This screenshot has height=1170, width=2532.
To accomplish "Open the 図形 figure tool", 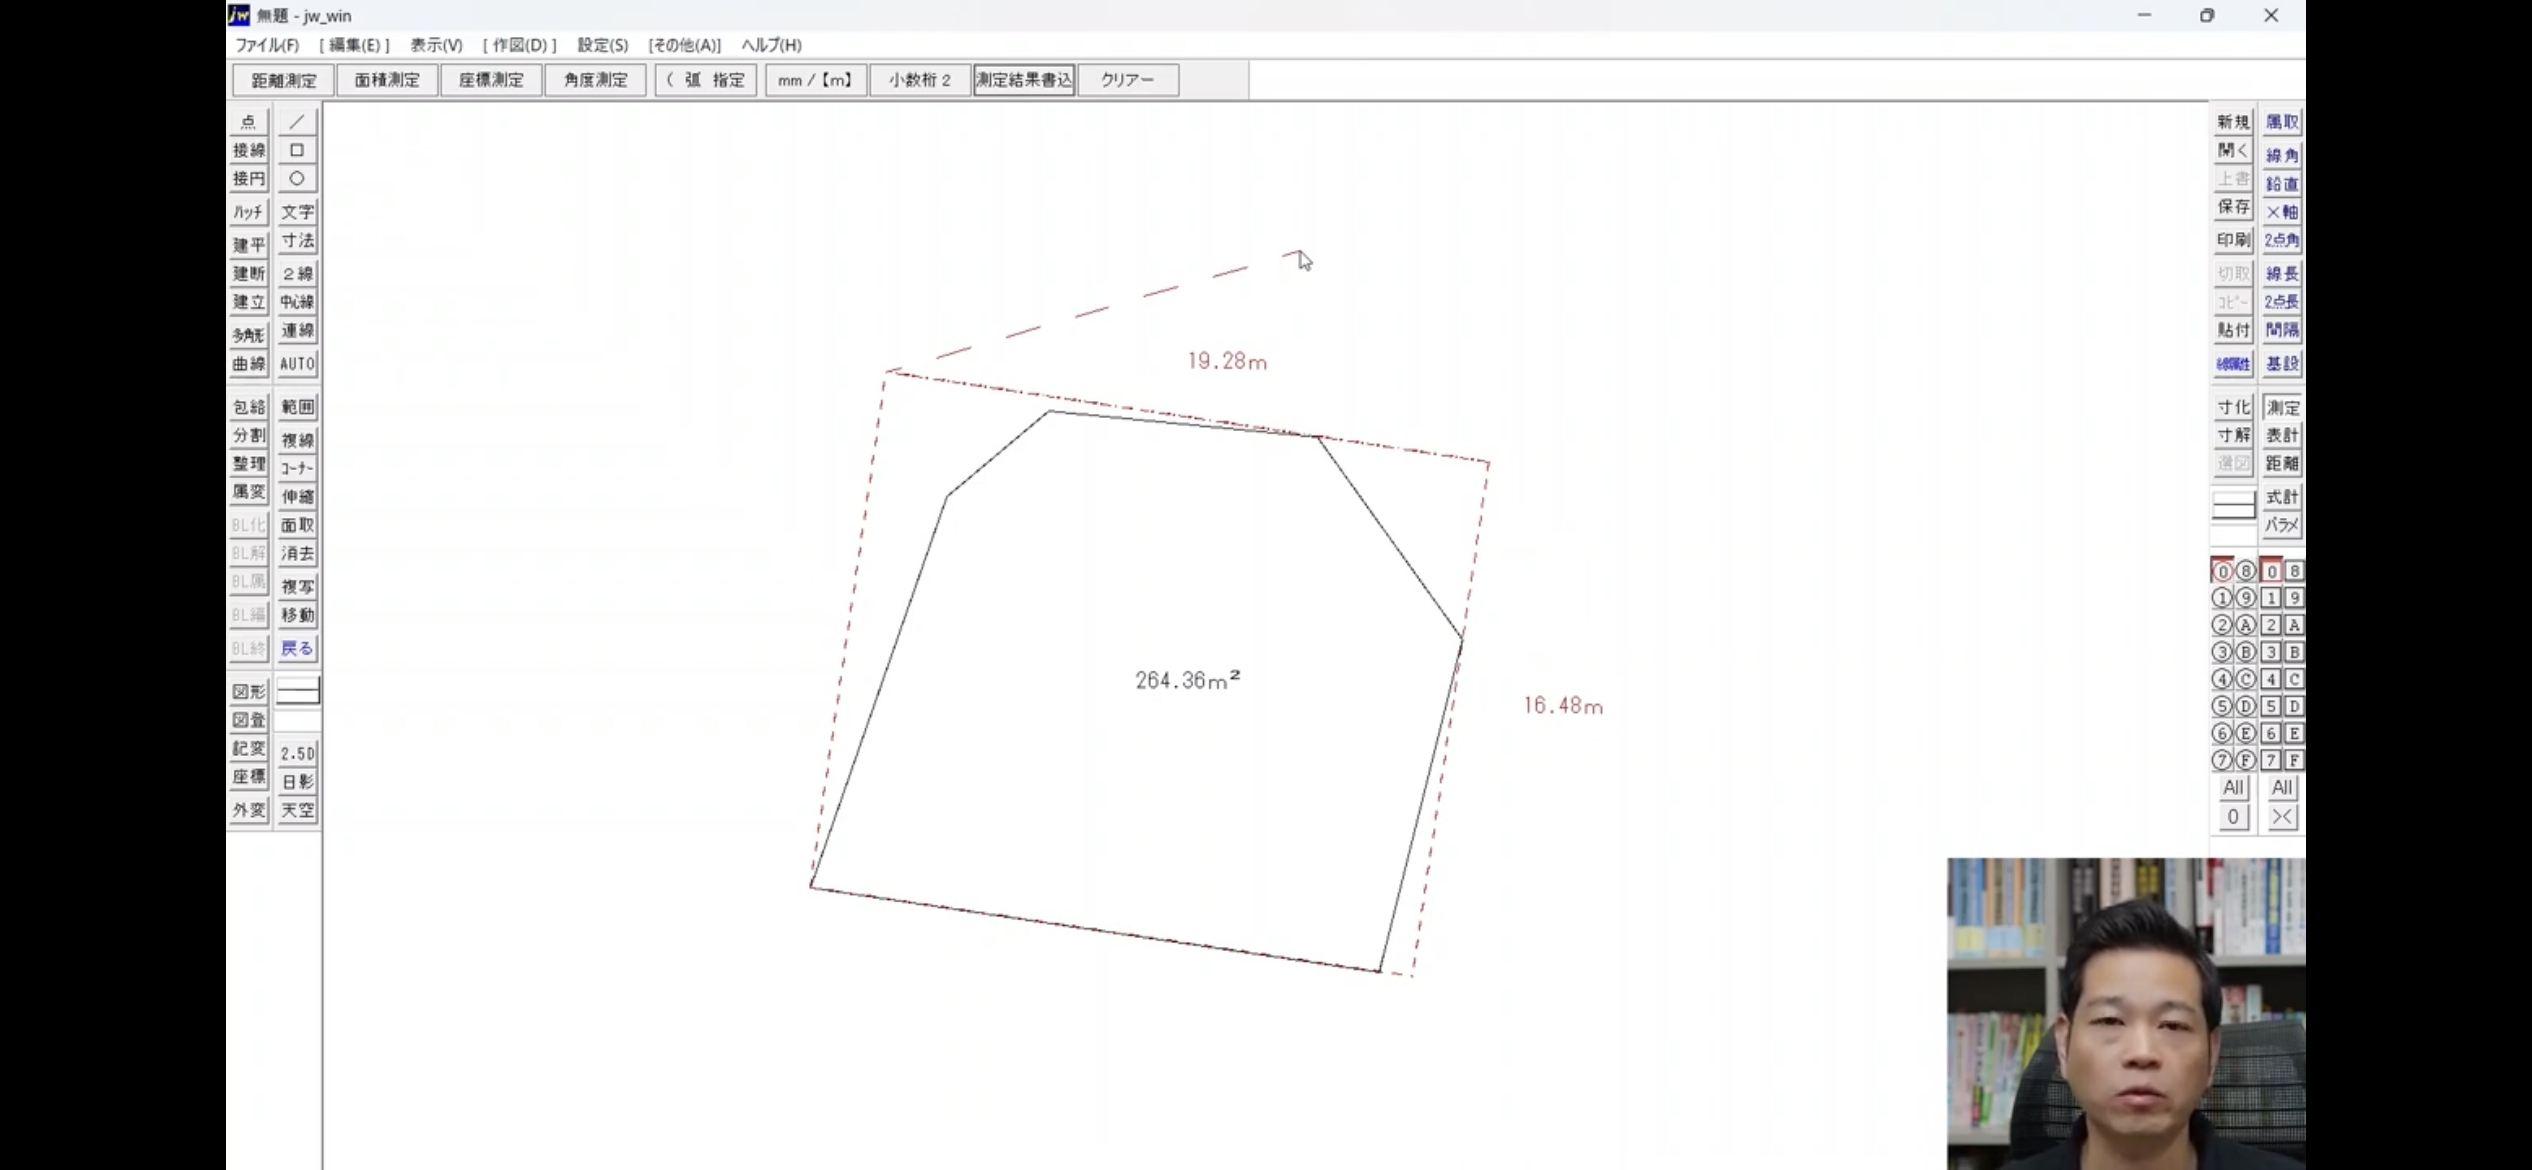I will [249, 692].
